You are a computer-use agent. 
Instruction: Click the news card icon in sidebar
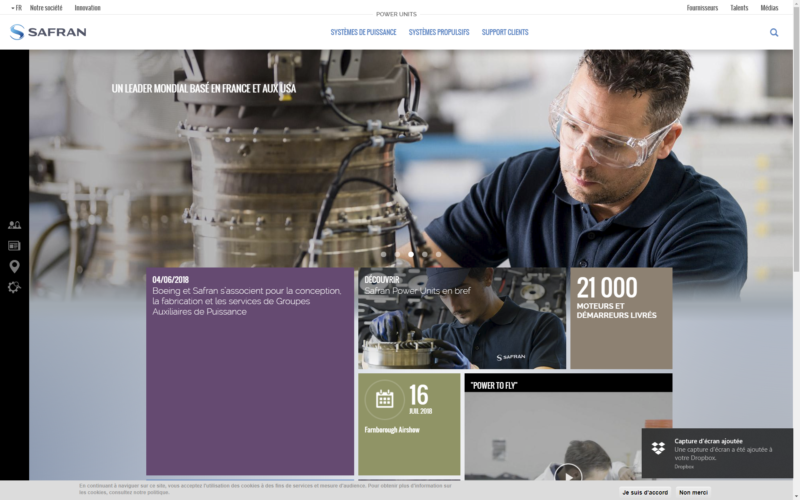pyautogui.click(x=14, y=246)
